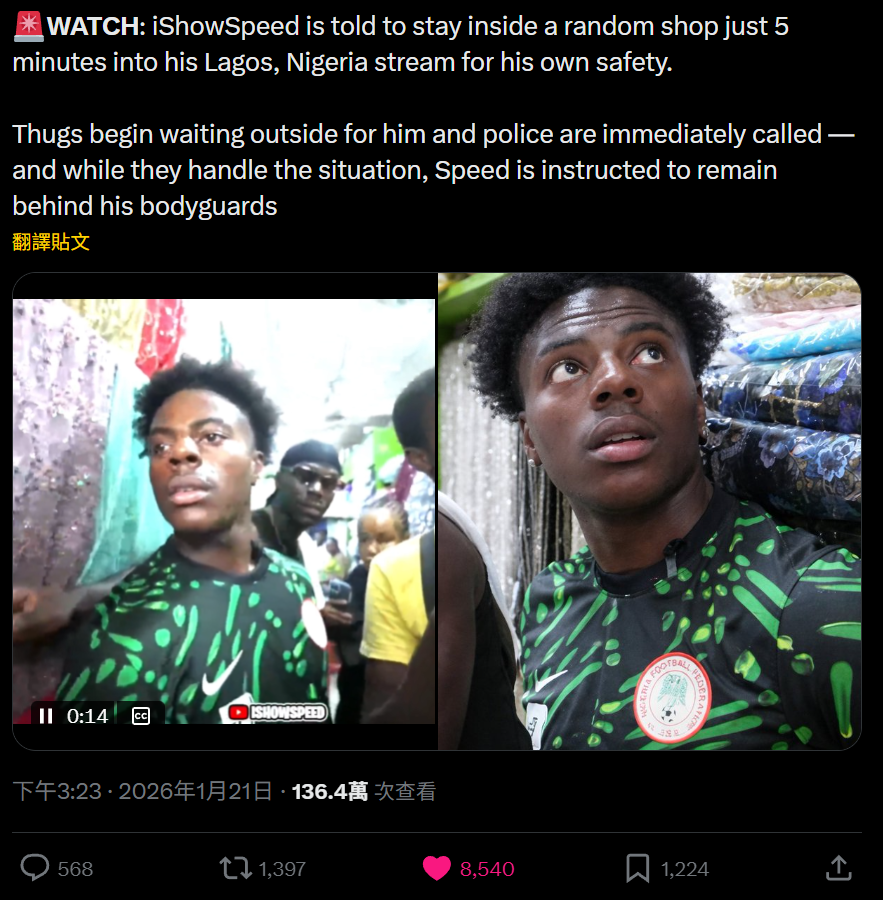Unlike the post using pink heart
Viewport: 883px width, 900px height.
(x=437, y=868)
